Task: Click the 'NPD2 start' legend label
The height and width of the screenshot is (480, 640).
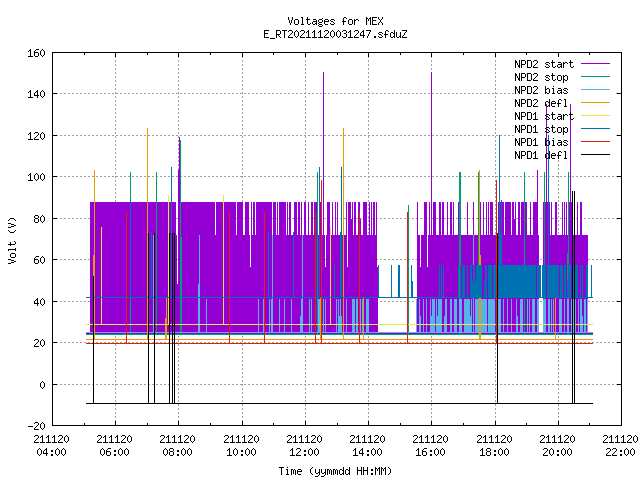Action: tap(544, 64)
